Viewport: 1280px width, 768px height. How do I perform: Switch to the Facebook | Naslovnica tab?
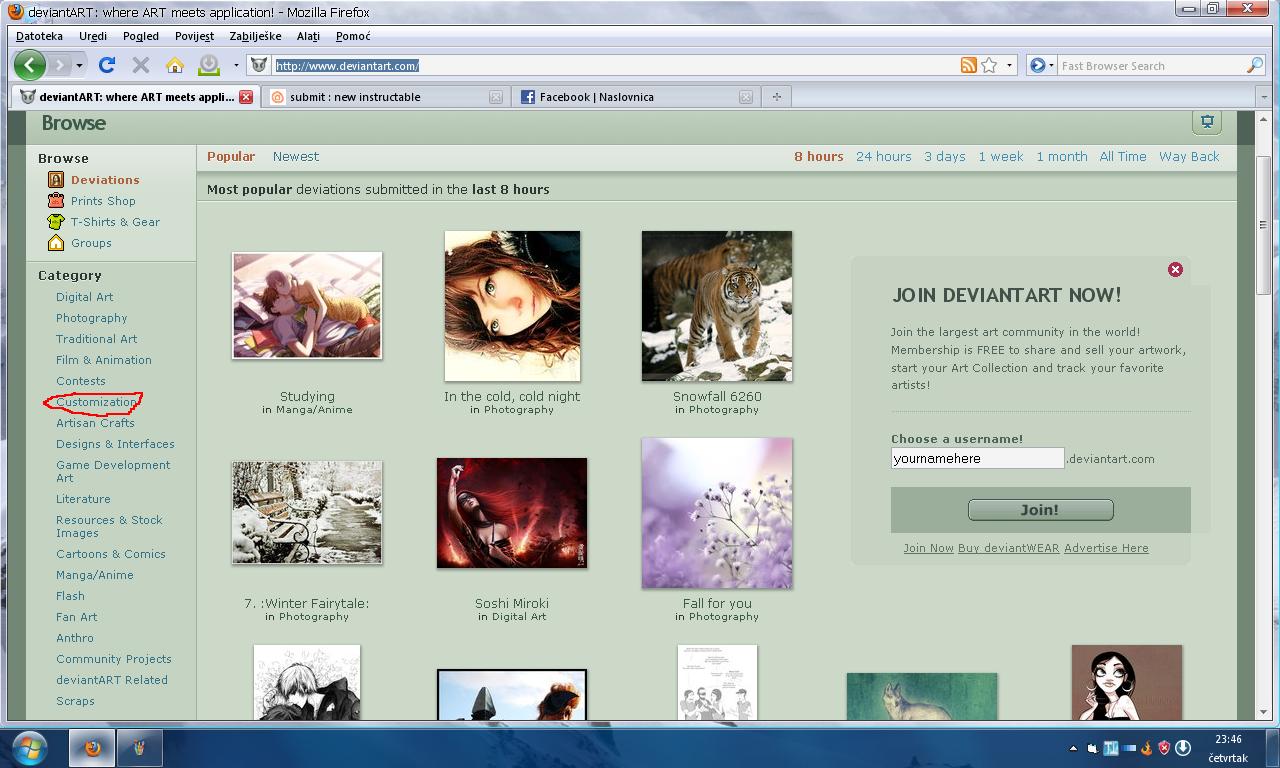[635, 97]
